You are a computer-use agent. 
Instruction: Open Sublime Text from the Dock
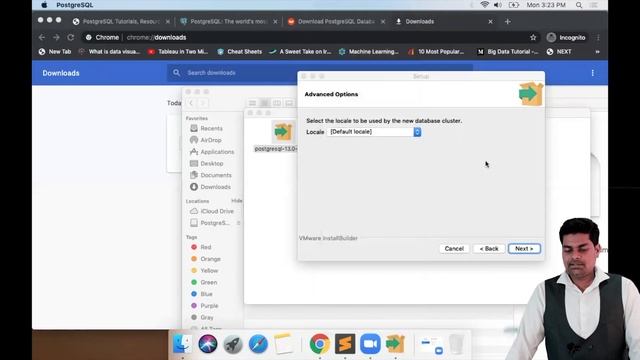[345, 344]
